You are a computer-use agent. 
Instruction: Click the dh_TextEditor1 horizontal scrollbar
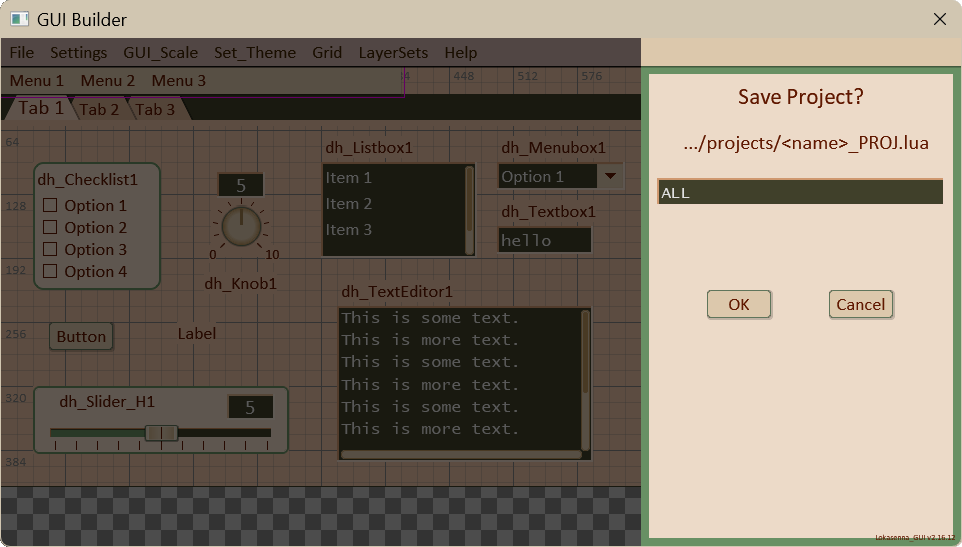click(461, 454)
